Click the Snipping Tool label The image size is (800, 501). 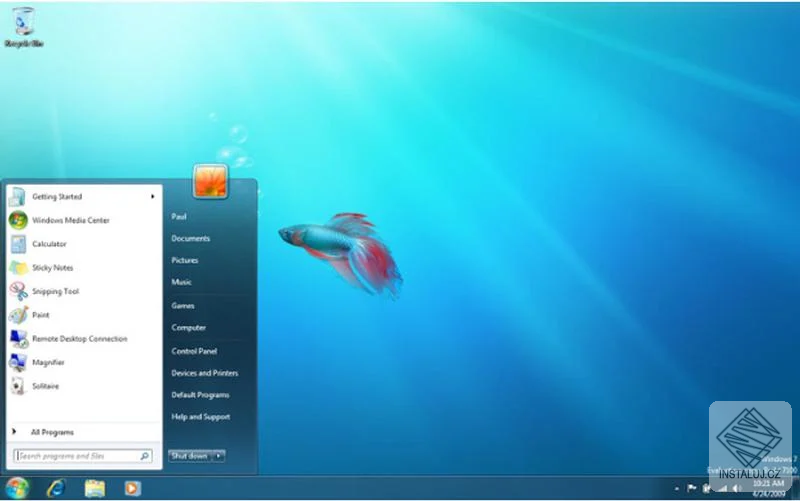point(56,291)
